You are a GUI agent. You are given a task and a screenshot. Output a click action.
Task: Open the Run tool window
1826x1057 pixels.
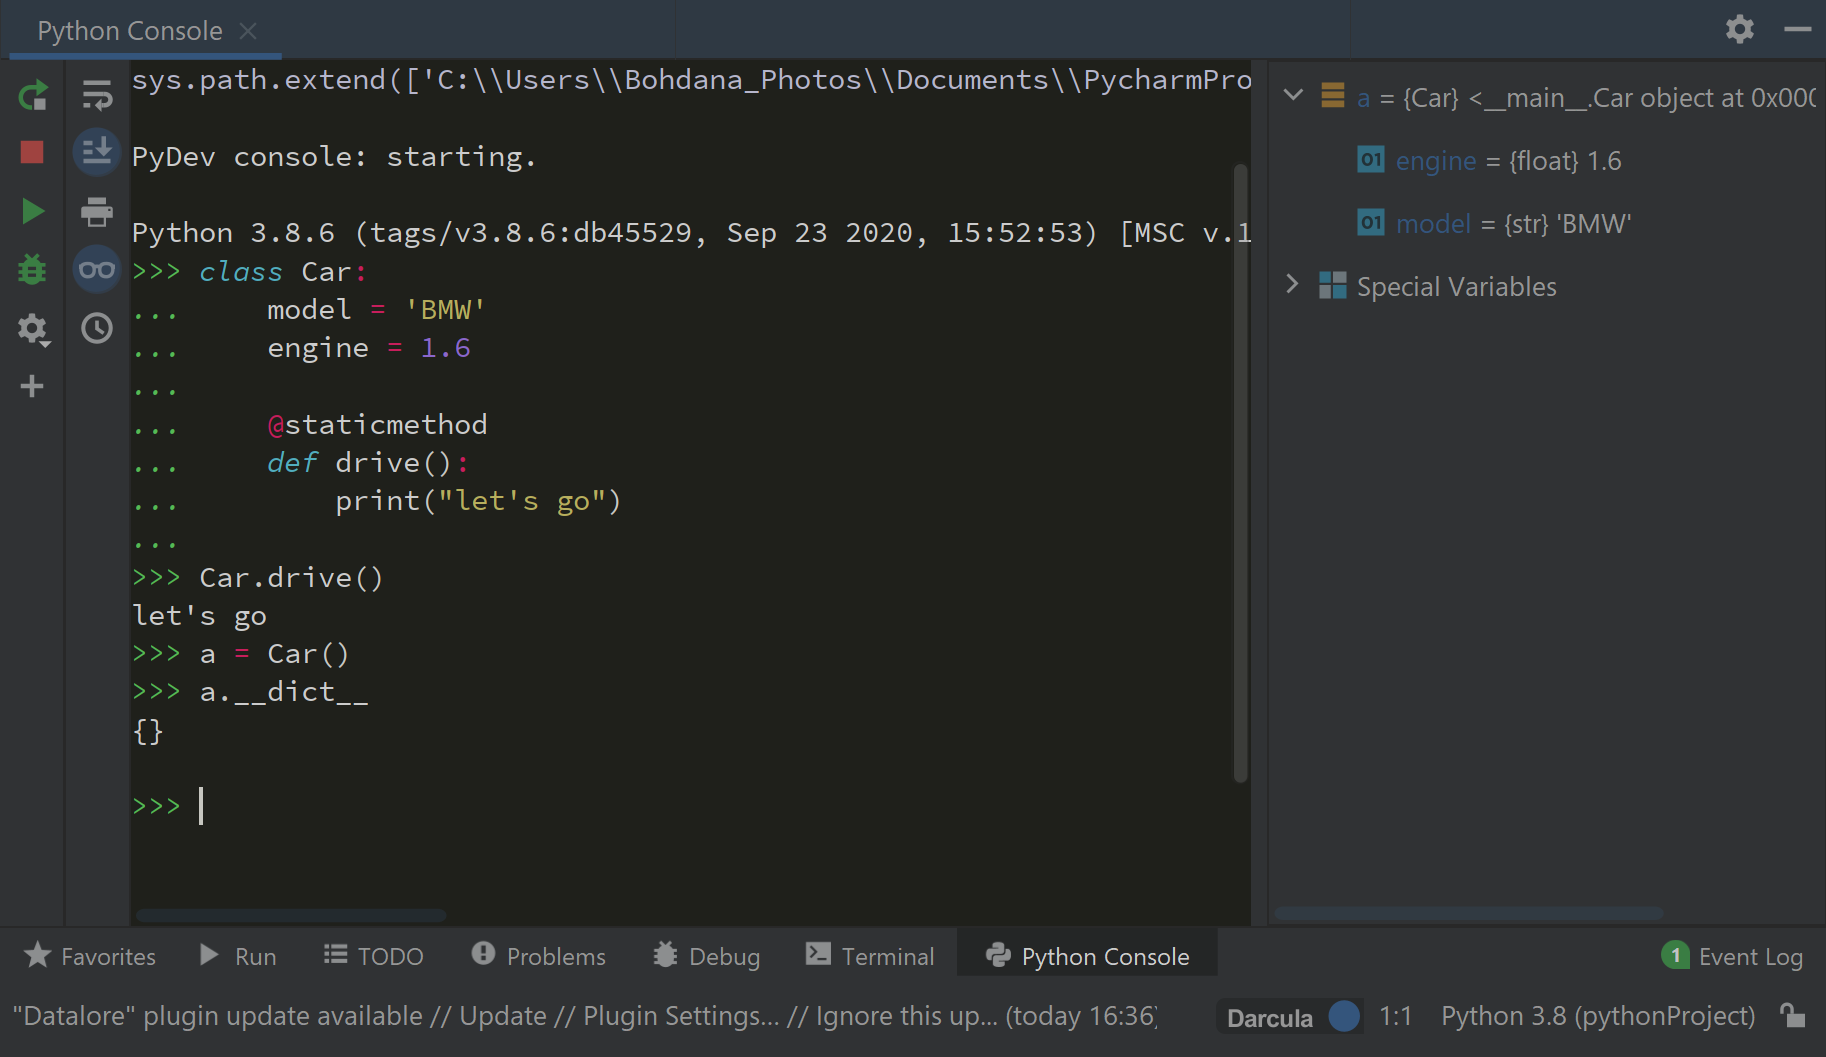238,956
